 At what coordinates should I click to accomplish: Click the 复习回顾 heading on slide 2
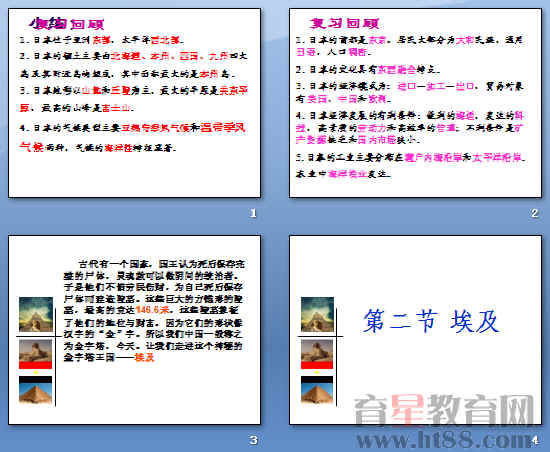pos(344,23)
